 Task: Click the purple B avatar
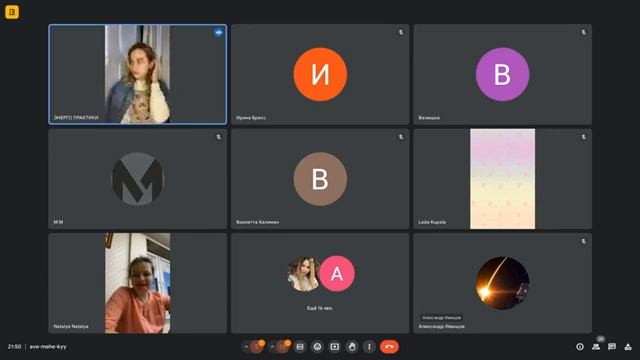coord(502,74)
